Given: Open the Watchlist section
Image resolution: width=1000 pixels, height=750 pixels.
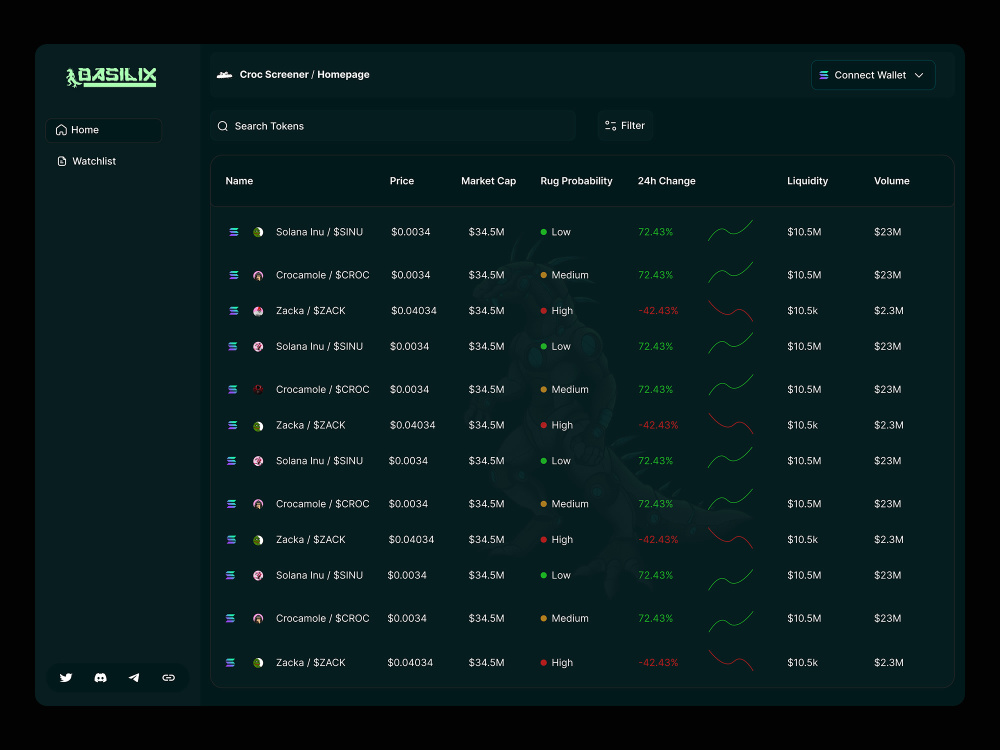Looking at the screenshot, I should pos(87,161).
